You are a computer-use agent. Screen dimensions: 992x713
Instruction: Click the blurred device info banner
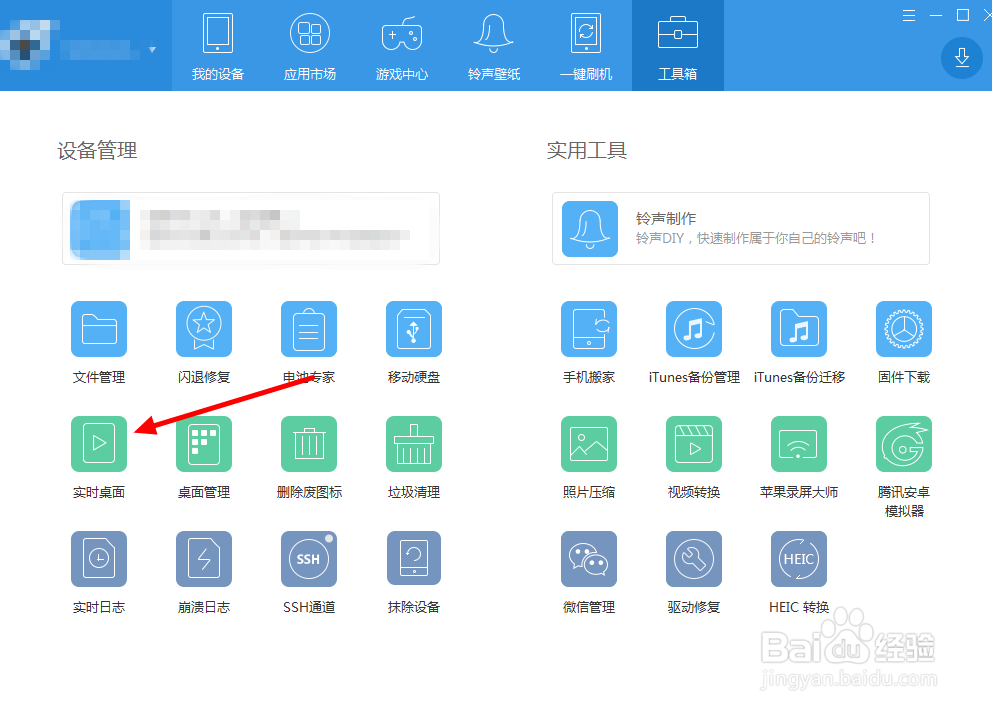pyautogui.click(x=251, y=228)
